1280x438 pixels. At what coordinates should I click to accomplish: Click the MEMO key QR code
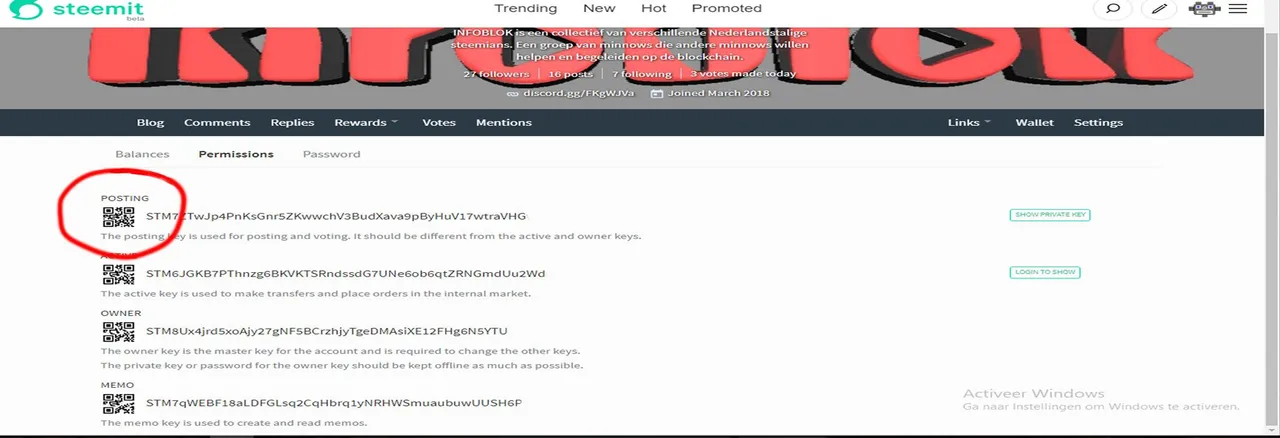point(118,403)
